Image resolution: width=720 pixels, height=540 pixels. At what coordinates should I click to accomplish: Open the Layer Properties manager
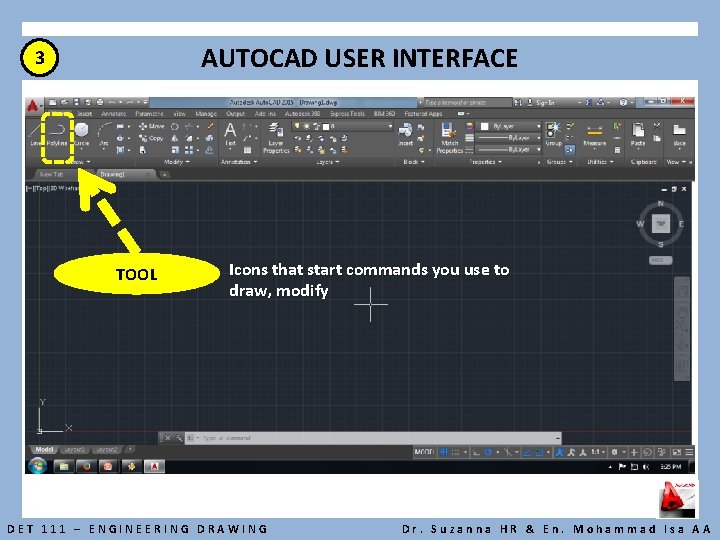pos(276,138)
